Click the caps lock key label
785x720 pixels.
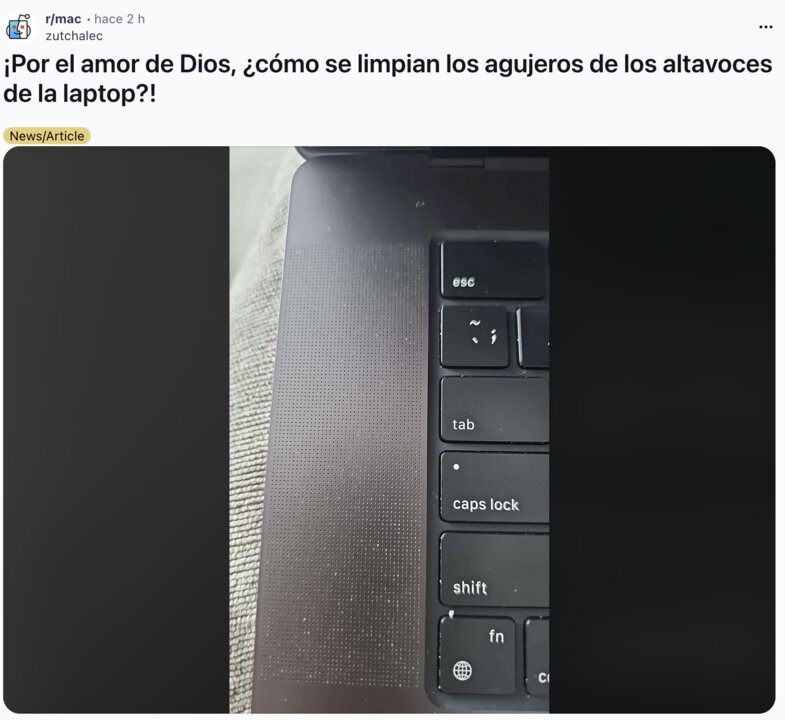point(486,504)
